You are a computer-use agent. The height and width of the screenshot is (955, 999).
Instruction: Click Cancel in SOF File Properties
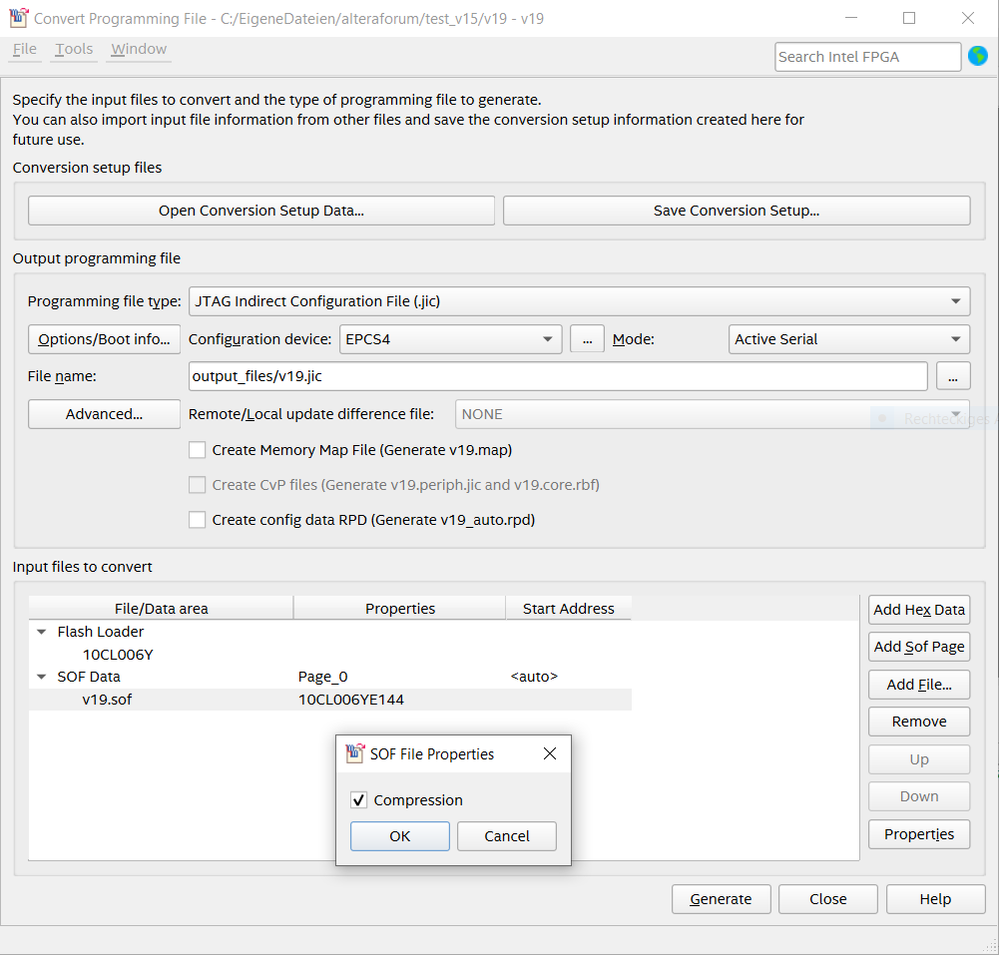pos(507,836)
